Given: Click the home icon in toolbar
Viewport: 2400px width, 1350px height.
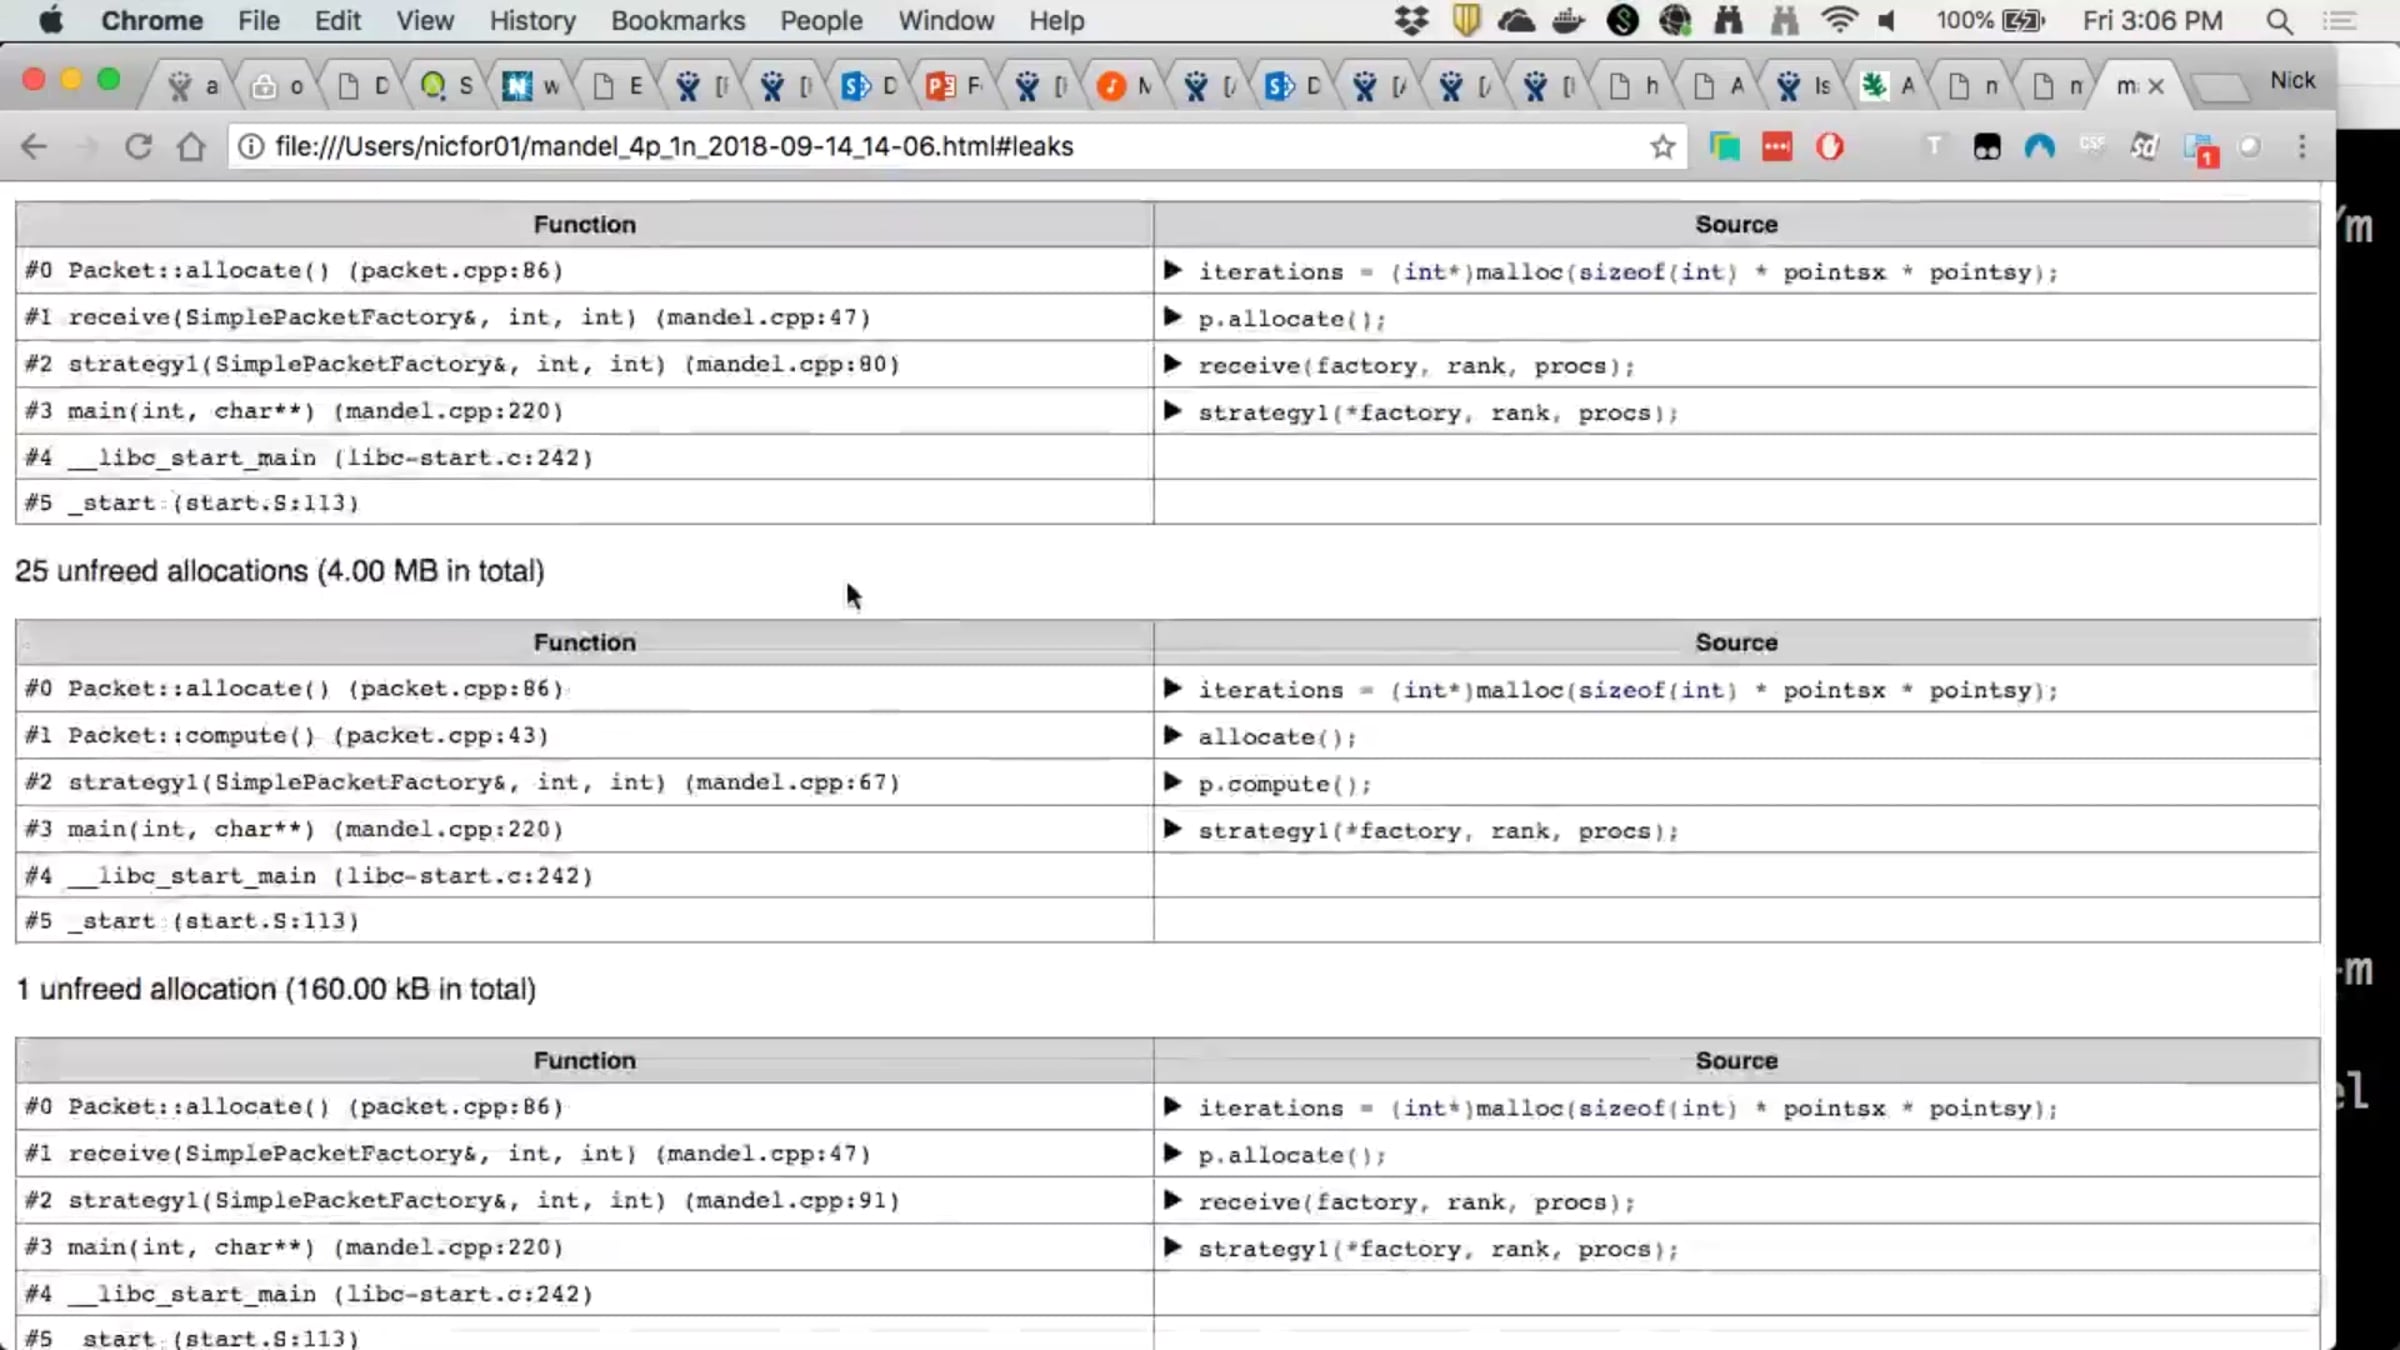Looking at the screenshot, I should tap(191, 147).
